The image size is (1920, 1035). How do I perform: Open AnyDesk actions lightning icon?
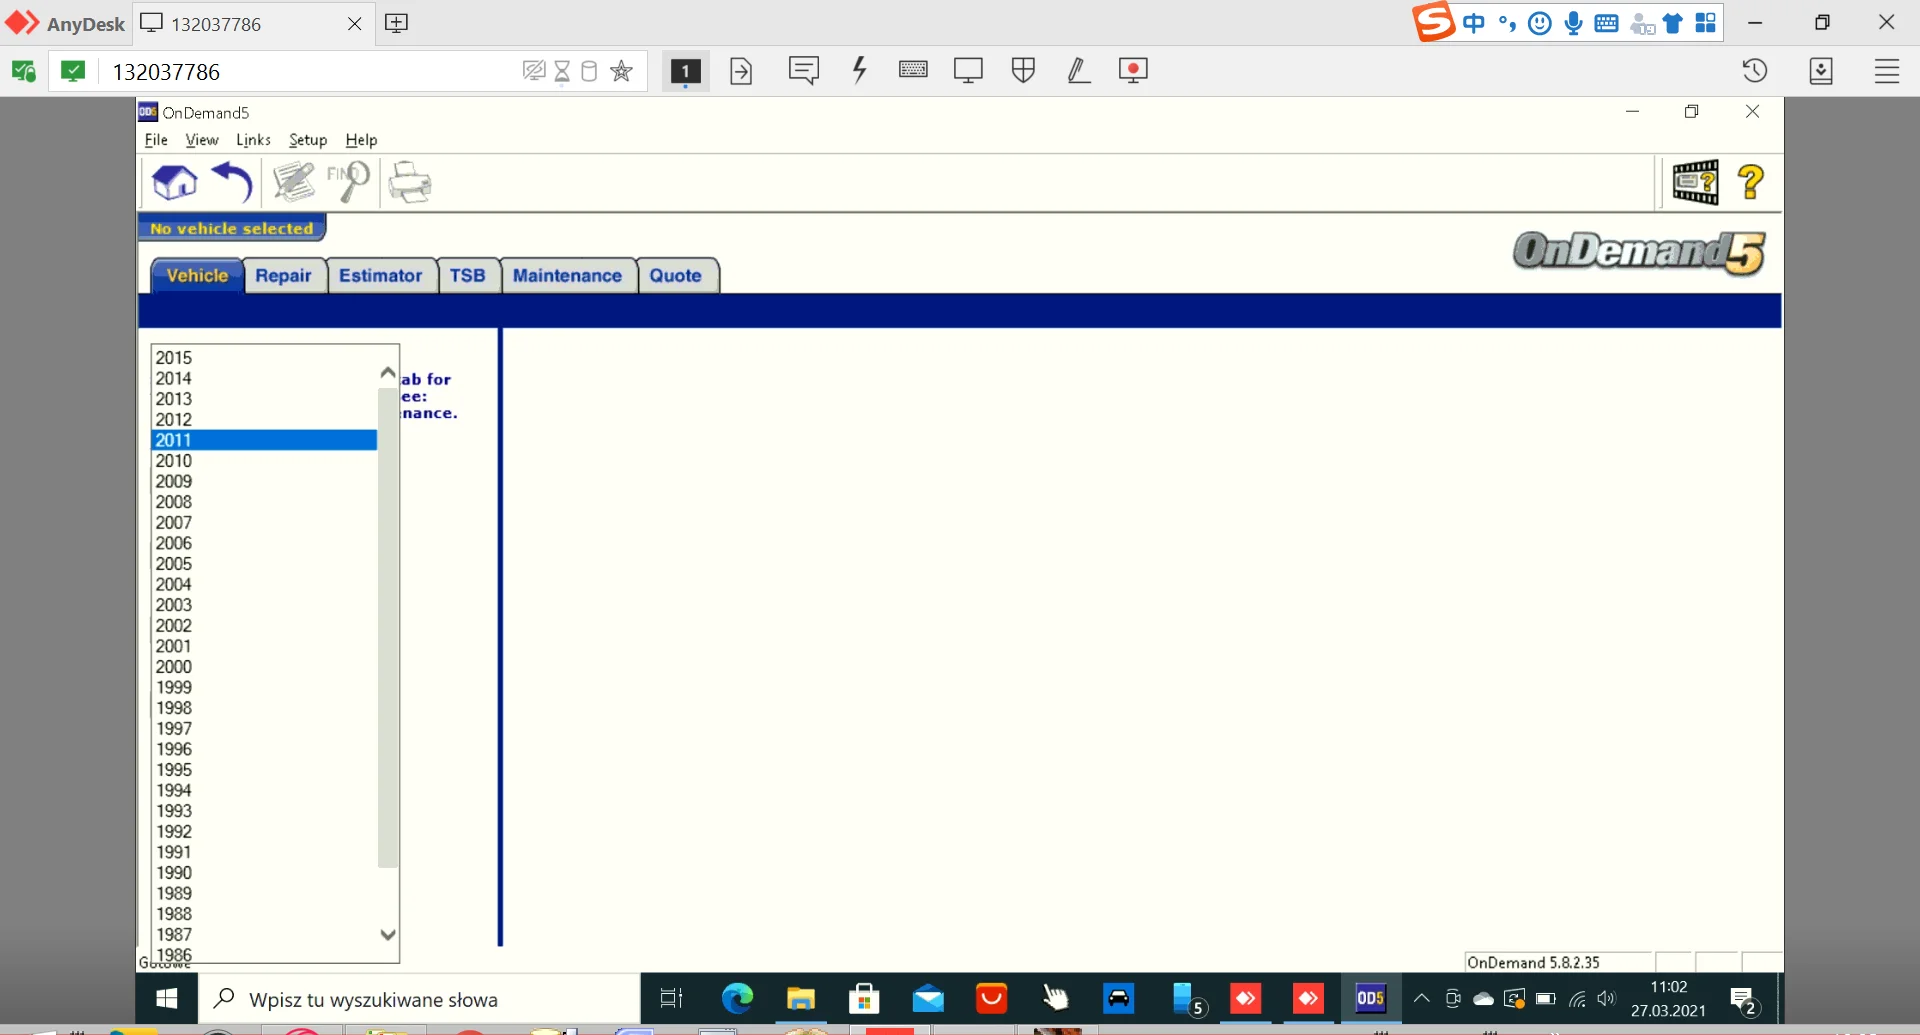tap(859, 70)
